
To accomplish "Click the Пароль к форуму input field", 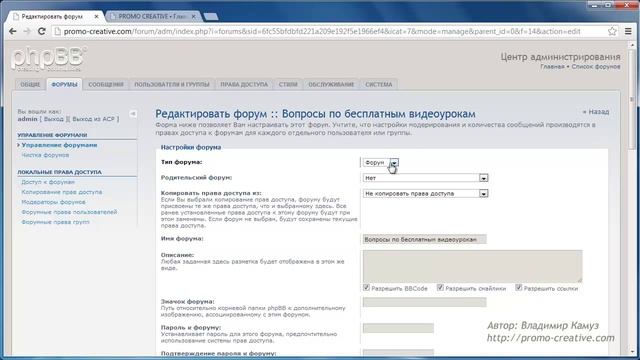I will [x=398, y=328].
